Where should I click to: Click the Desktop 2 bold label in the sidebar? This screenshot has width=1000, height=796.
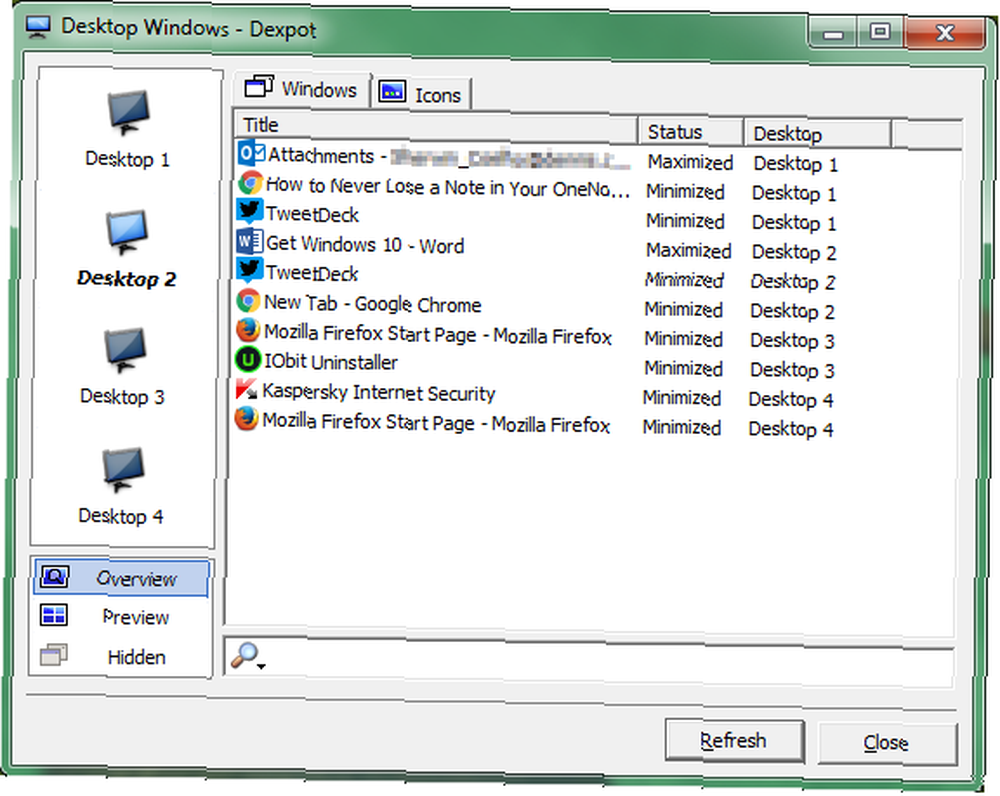126,279
